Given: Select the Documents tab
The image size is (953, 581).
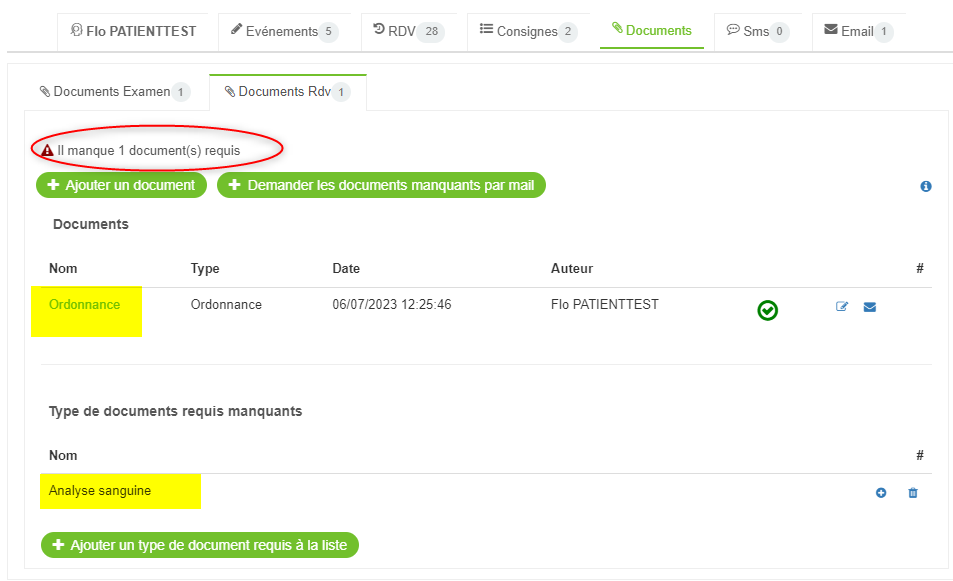Looking at the screenshot, I should (651, 31).
